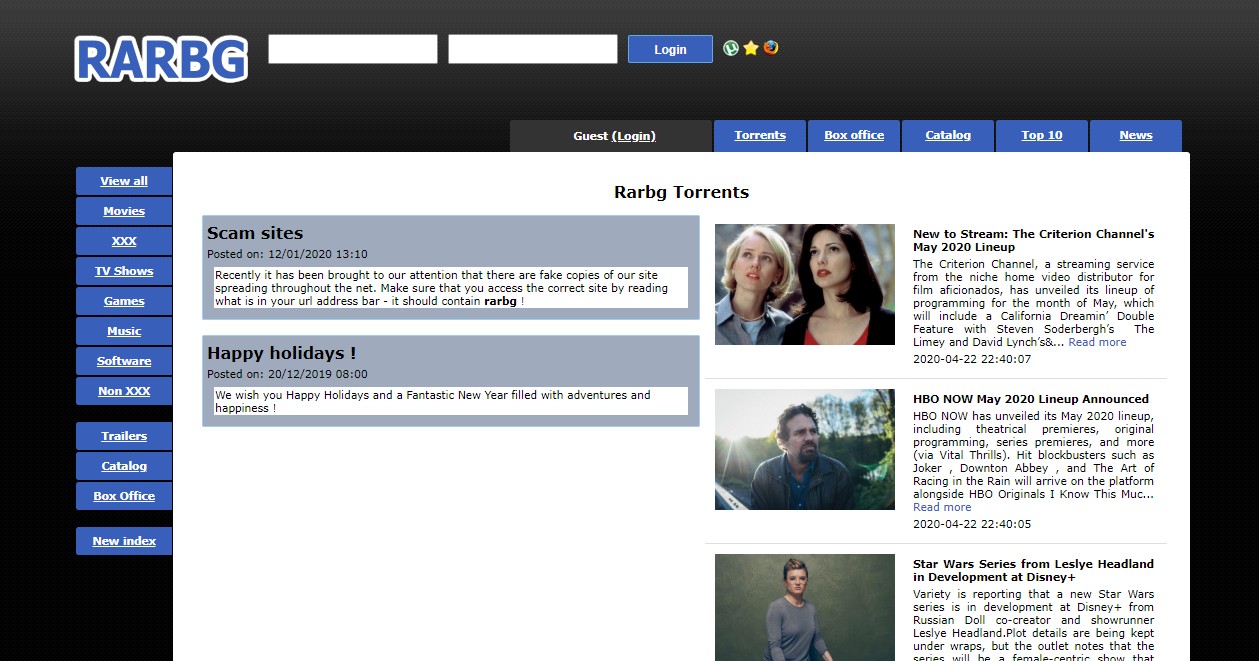Open the New index sidebar link
The width and height of the screenshot is (1259, 661).
[x=124, y=541]
